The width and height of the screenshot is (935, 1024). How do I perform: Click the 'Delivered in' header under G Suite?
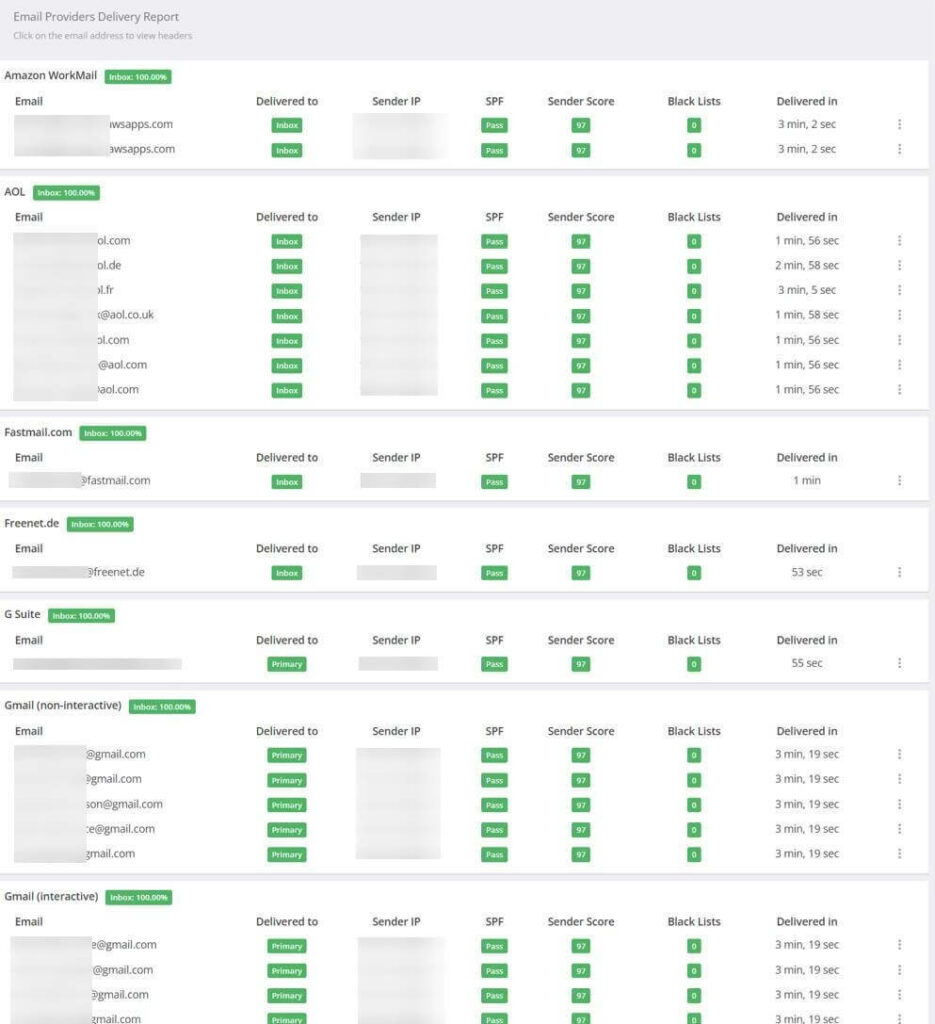pos(807,640)
